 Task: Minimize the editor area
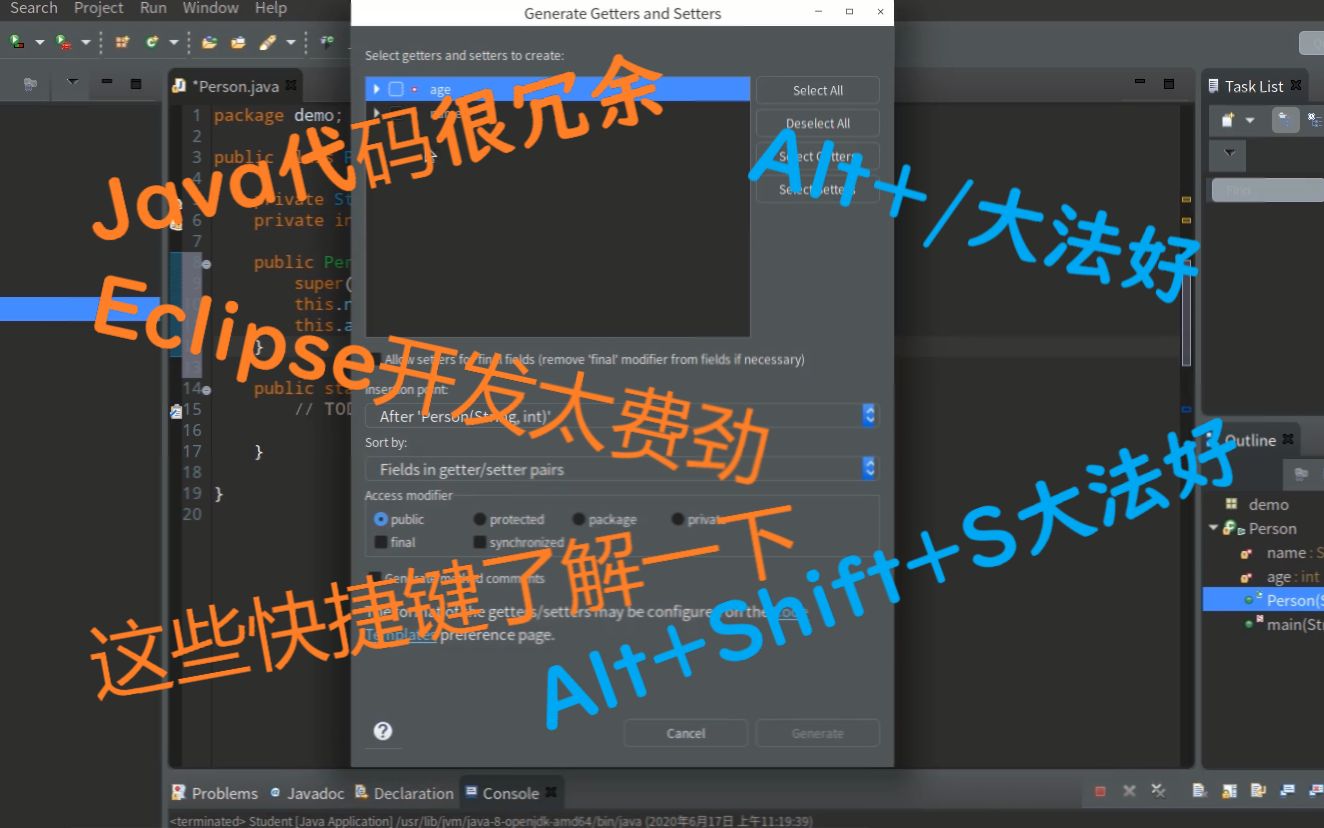[x=1139, y=82]
